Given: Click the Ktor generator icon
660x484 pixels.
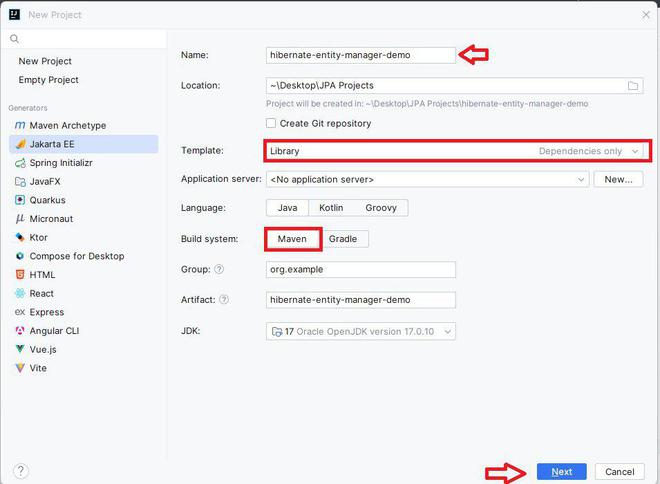Looking at the screenshot, I should click(20, 237).
